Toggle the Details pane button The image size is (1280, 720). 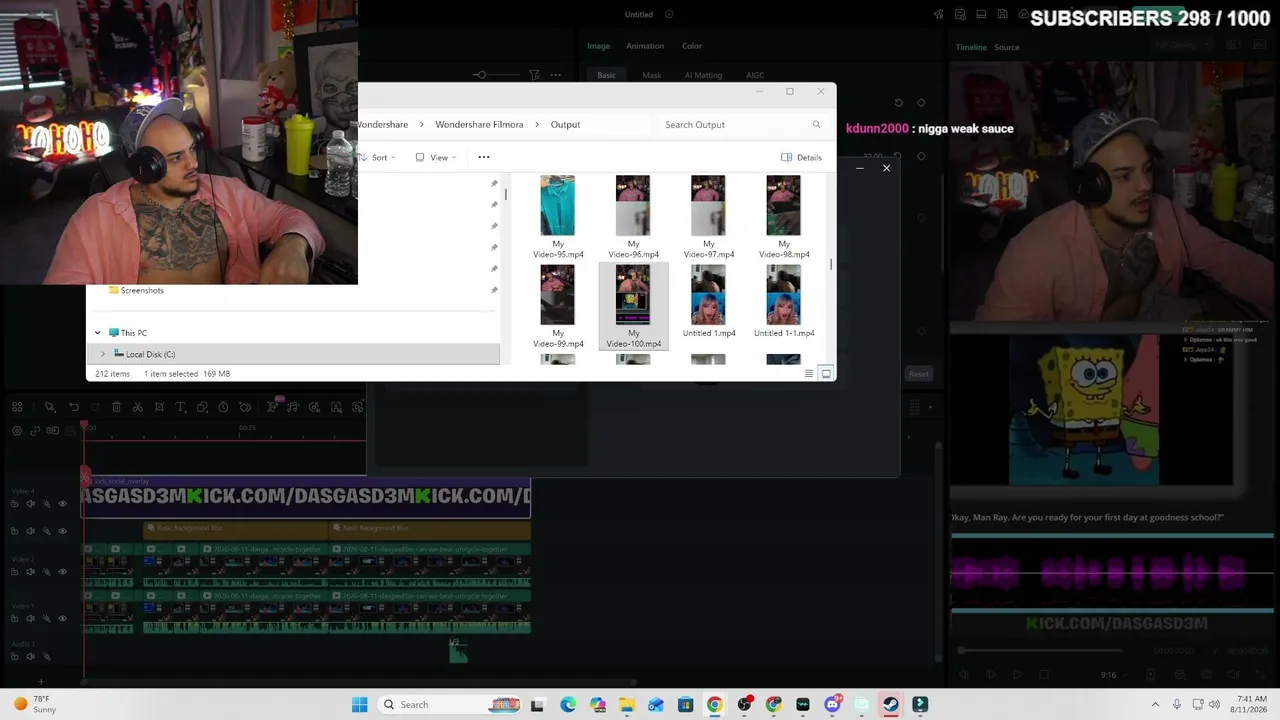coord(802,157)
